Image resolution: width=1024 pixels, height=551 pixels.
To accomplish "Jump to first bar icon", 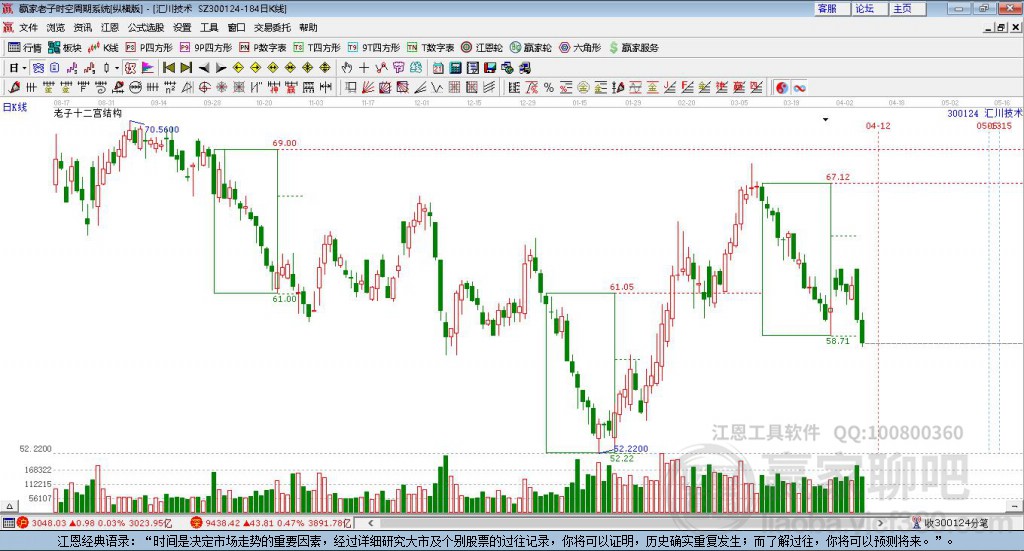I will (x=168, y=68).
